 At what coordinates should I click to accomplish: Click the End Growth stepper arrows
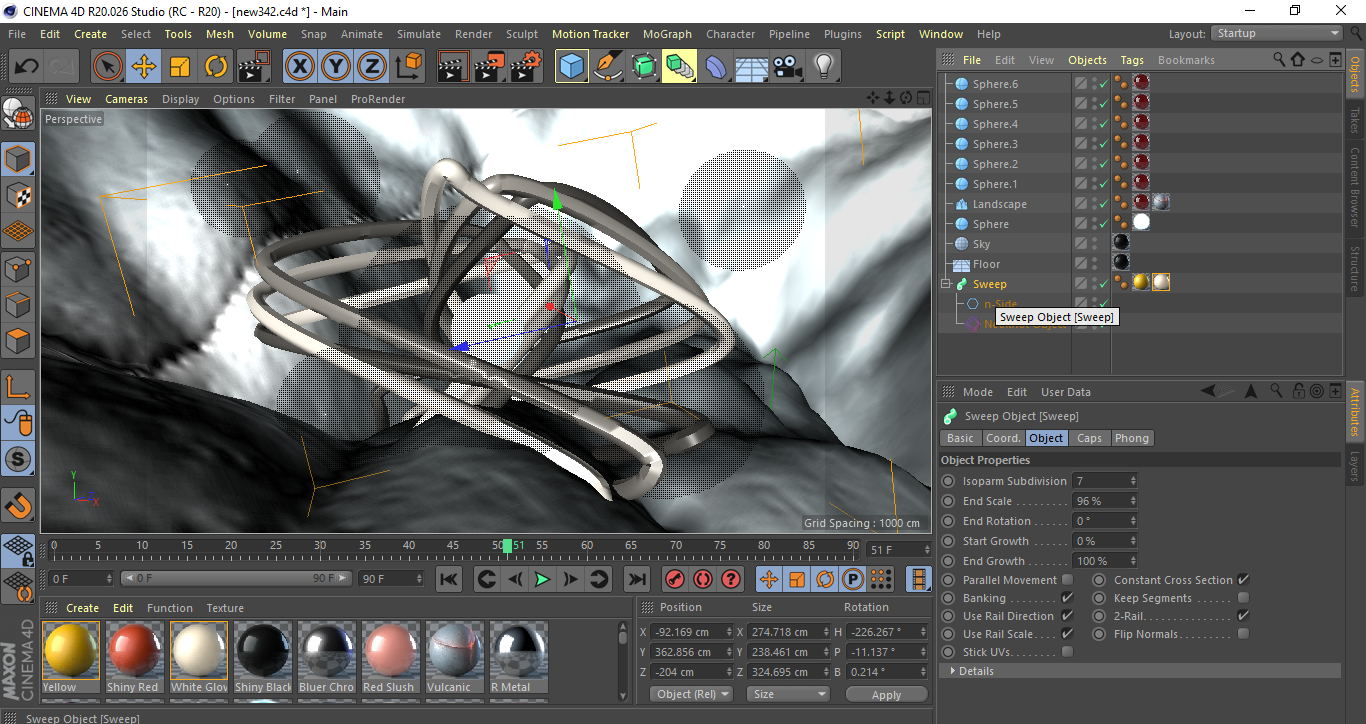[x=1132, y=561]
